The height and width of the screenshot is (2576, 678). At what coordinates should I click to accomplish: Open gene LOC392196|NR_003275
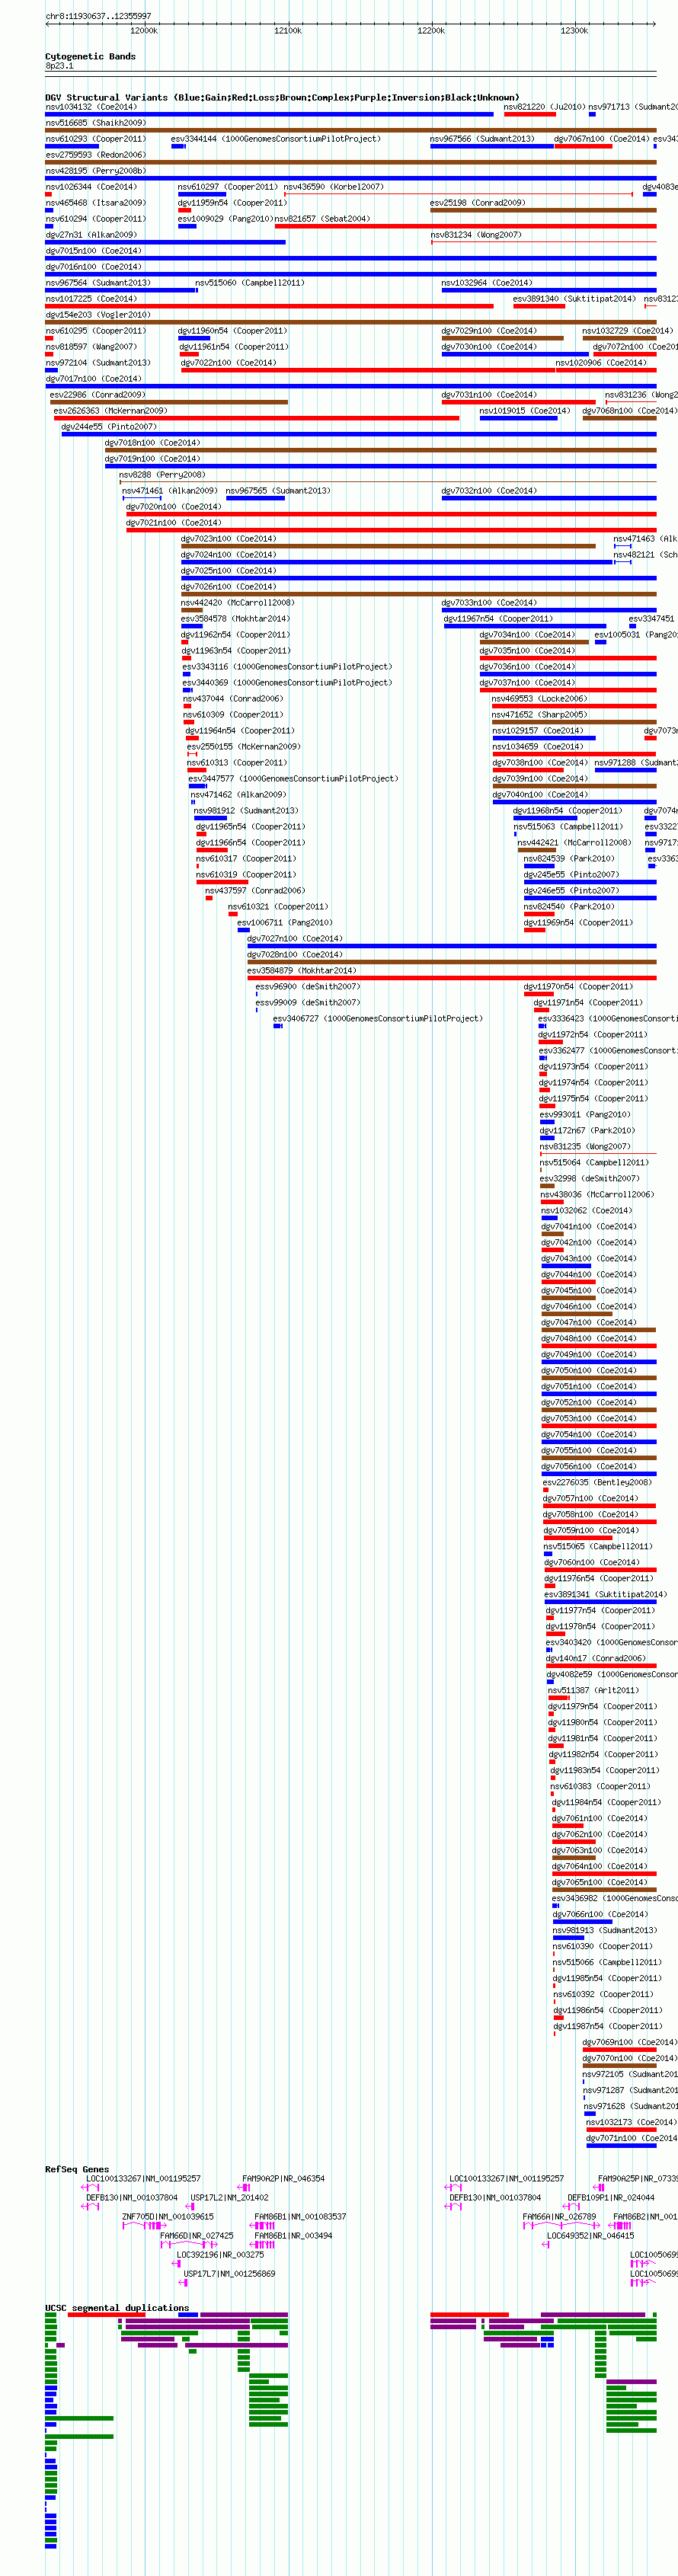(221, 2255)
